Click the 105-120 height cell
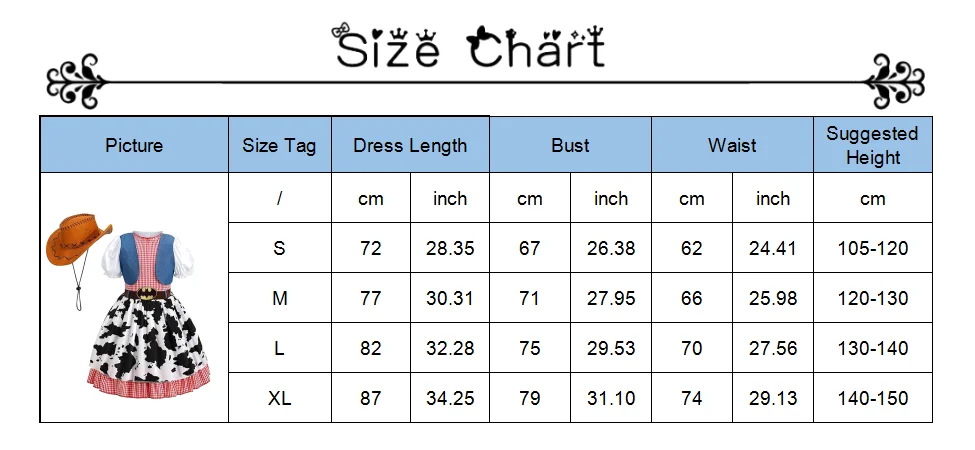Screen dimensions: 975x450 point(872,248)
